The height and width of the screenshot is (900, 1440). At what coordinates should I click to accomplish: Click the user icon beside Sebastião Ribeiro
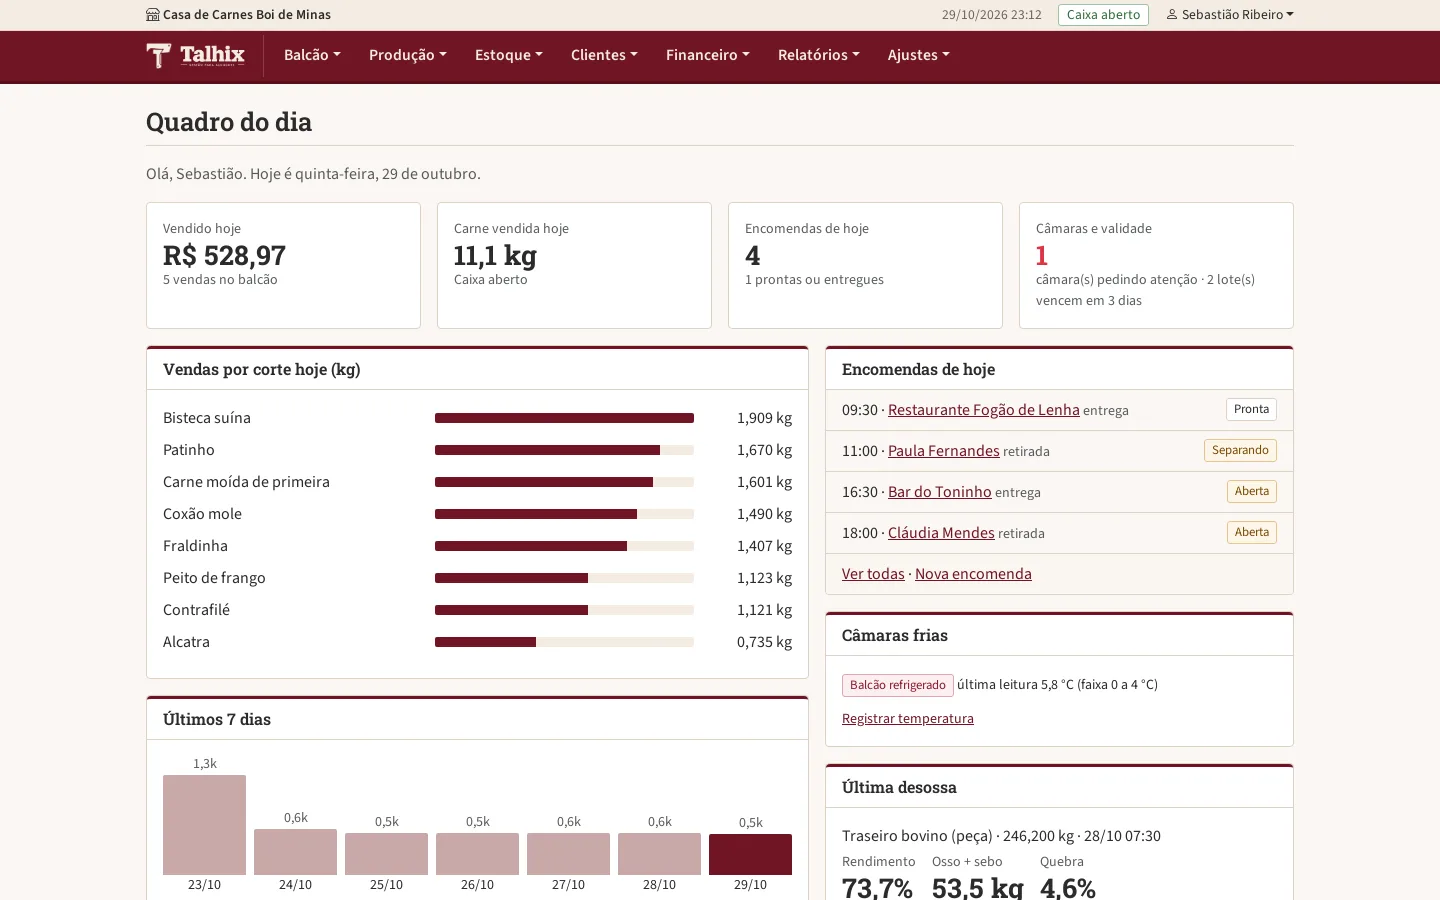point(1172,15)
